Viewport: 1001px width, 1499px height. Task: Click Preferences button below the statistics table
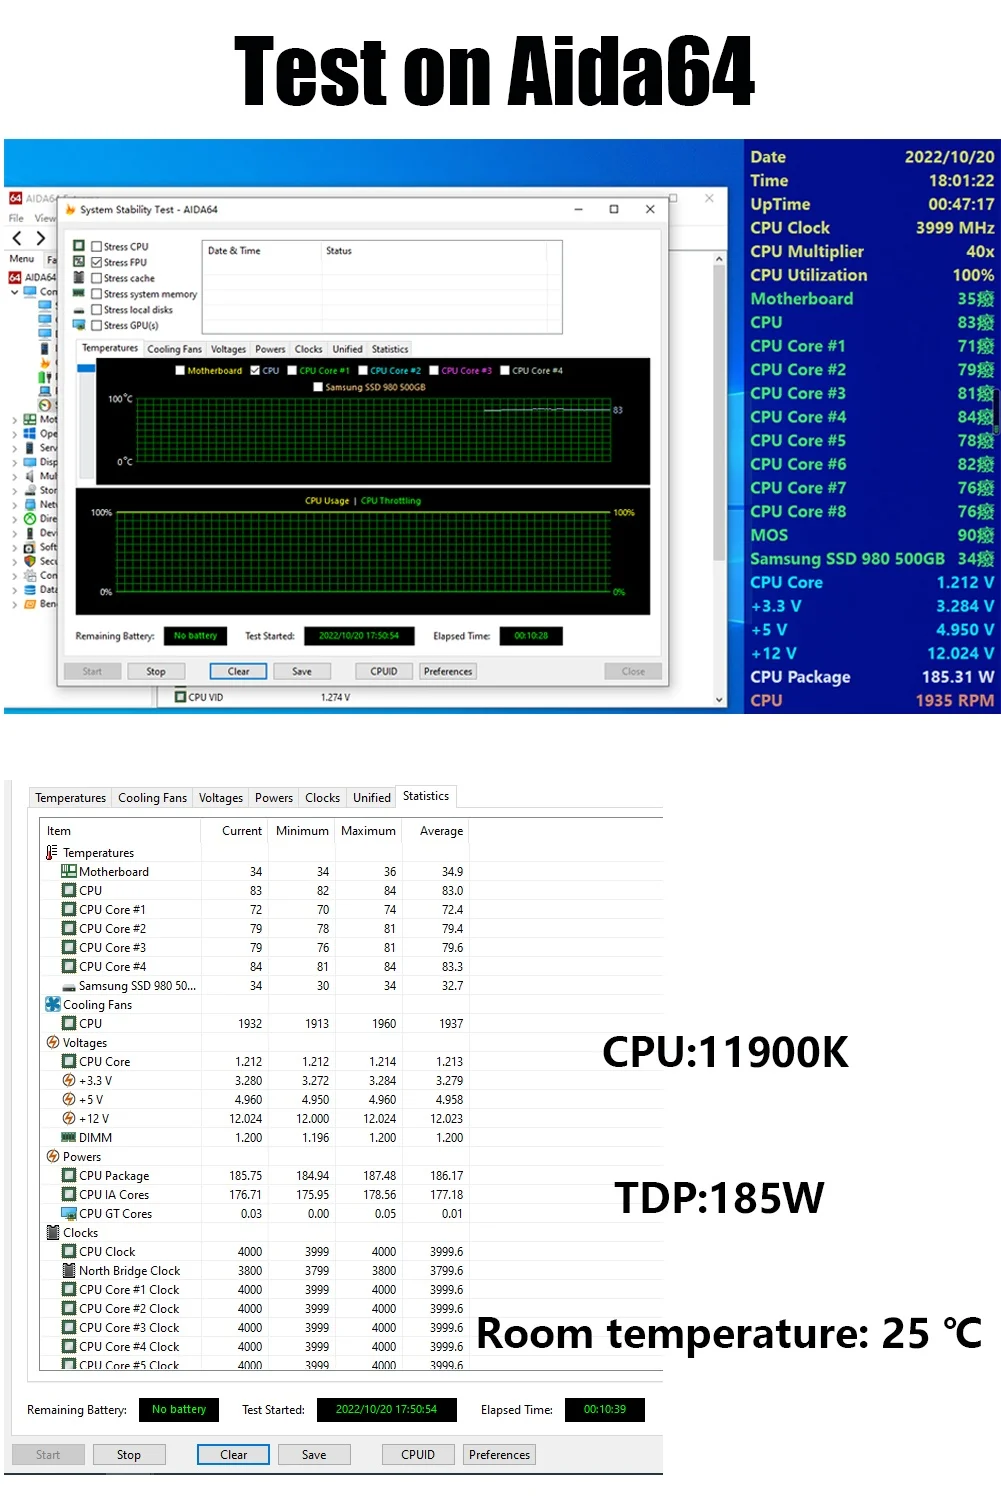pyautogui.click(x=499, y=1455)
